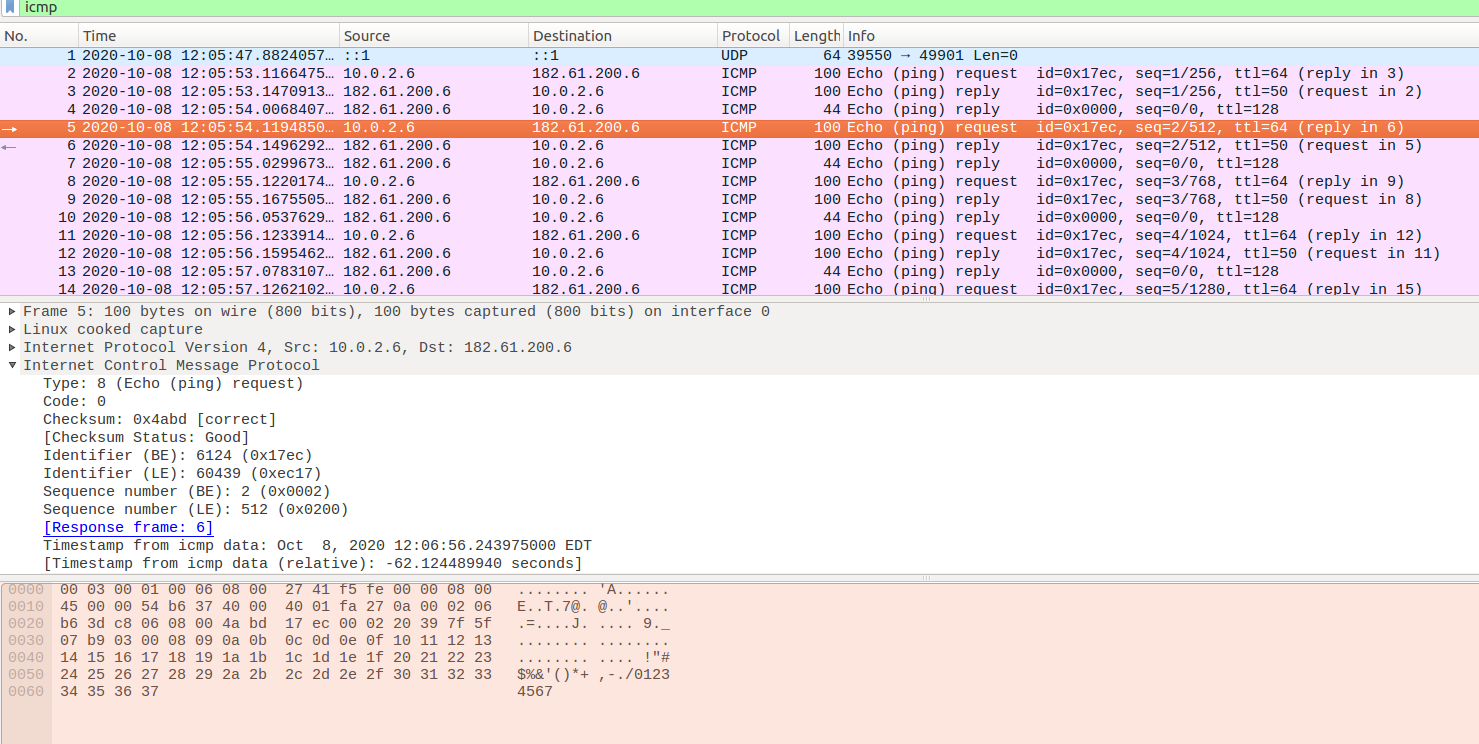Sort by the Length column header

816,36
